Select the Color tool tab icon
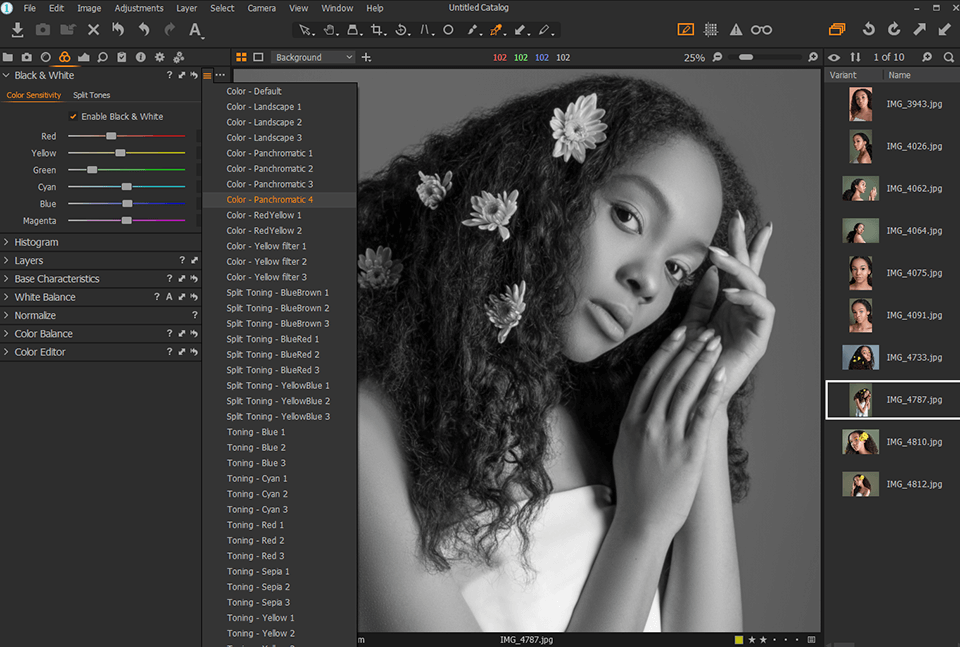The height and width of the screenshot is (647, 960). (x=64, y=58)
